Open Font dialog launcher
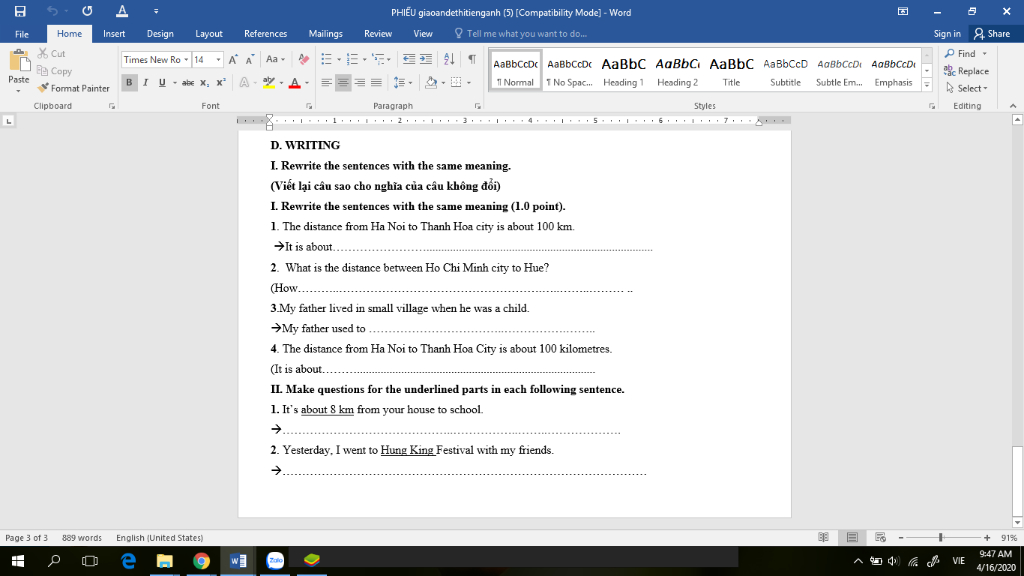 click(x=309, y=106)
